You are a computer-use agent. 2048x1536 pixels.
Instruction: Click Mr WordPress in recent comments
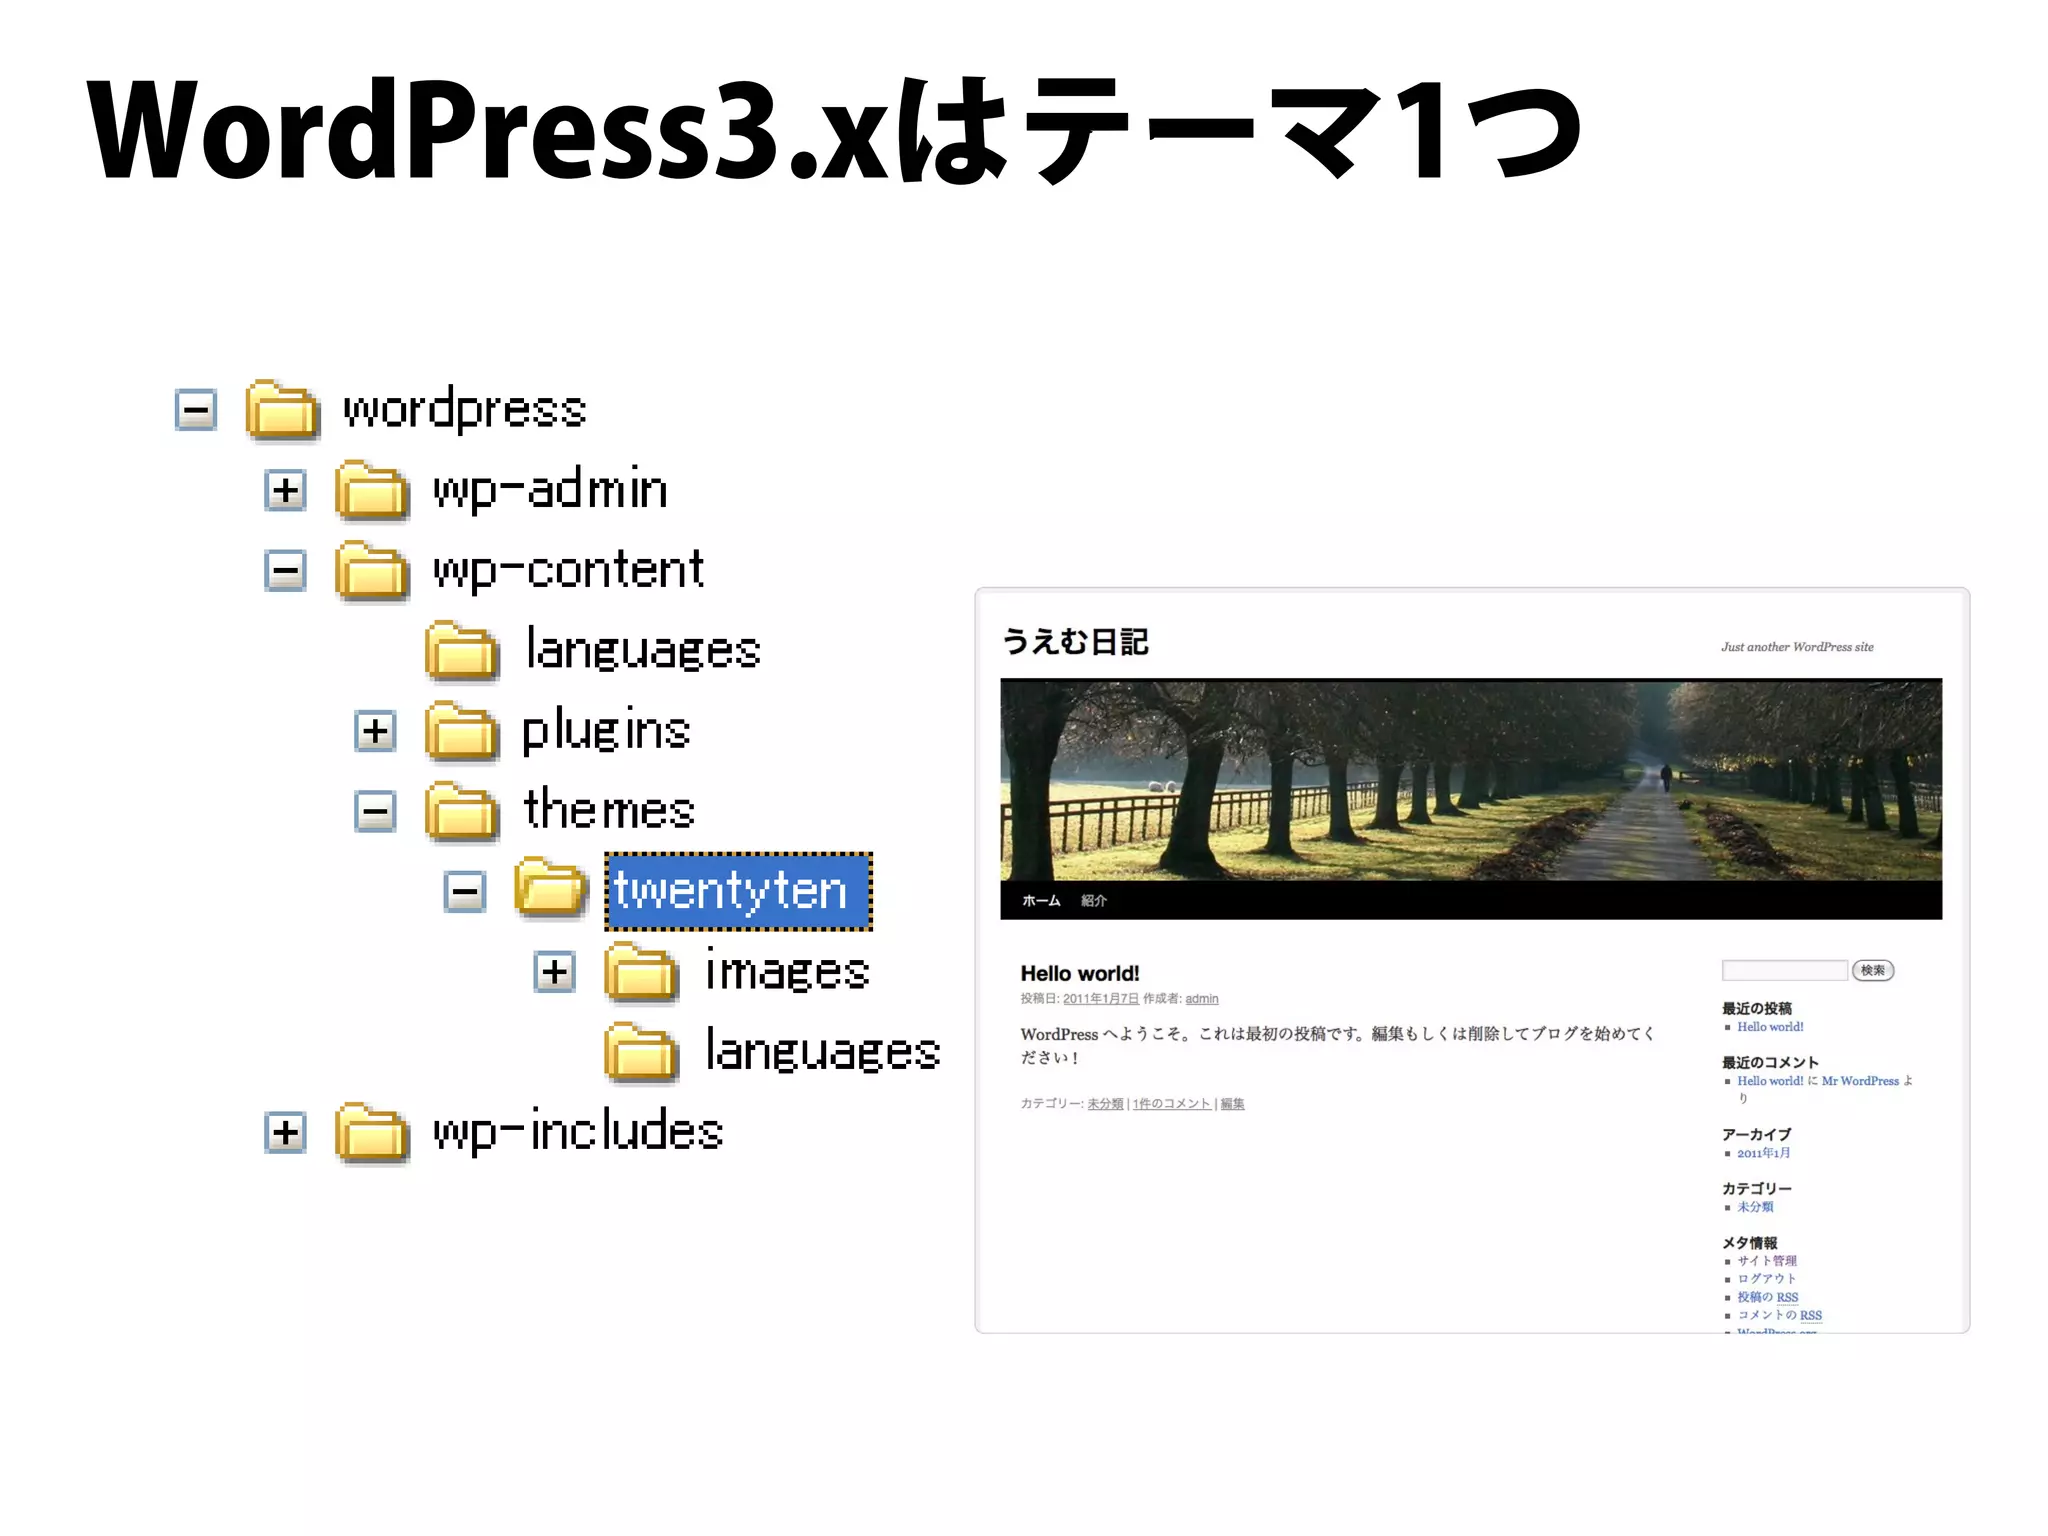pyautogui.click(x=1860, y=1081)
